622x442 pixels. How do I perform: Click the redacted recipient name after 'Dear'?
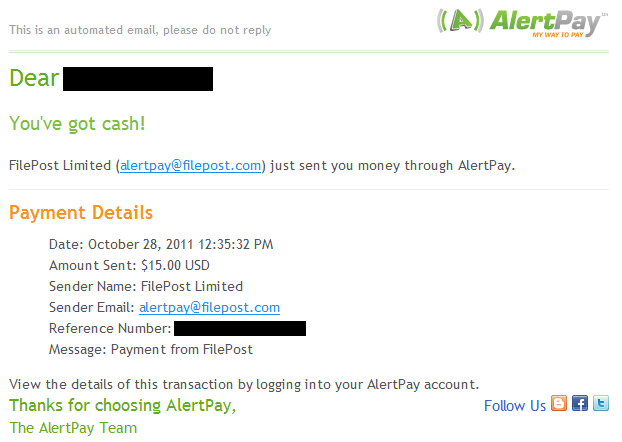pos(138,78)
